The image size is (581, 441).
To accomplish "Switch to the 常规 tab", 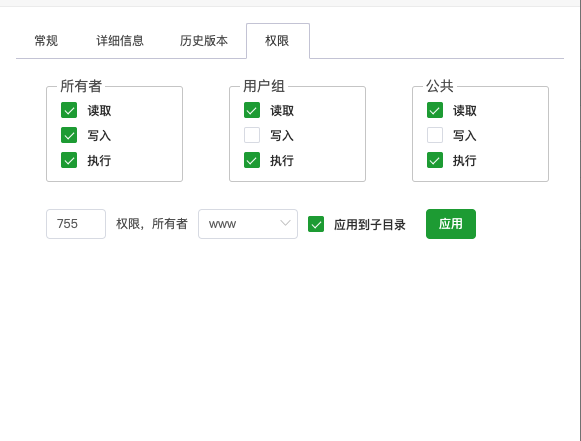I will (46, 41).
